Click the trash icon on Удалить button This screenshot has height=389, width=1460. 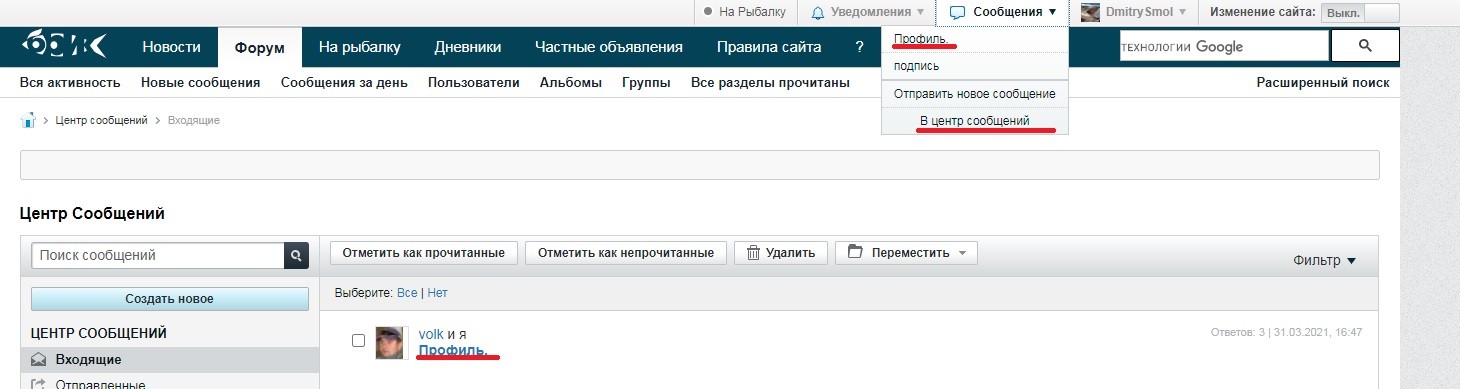click(753, 253)
